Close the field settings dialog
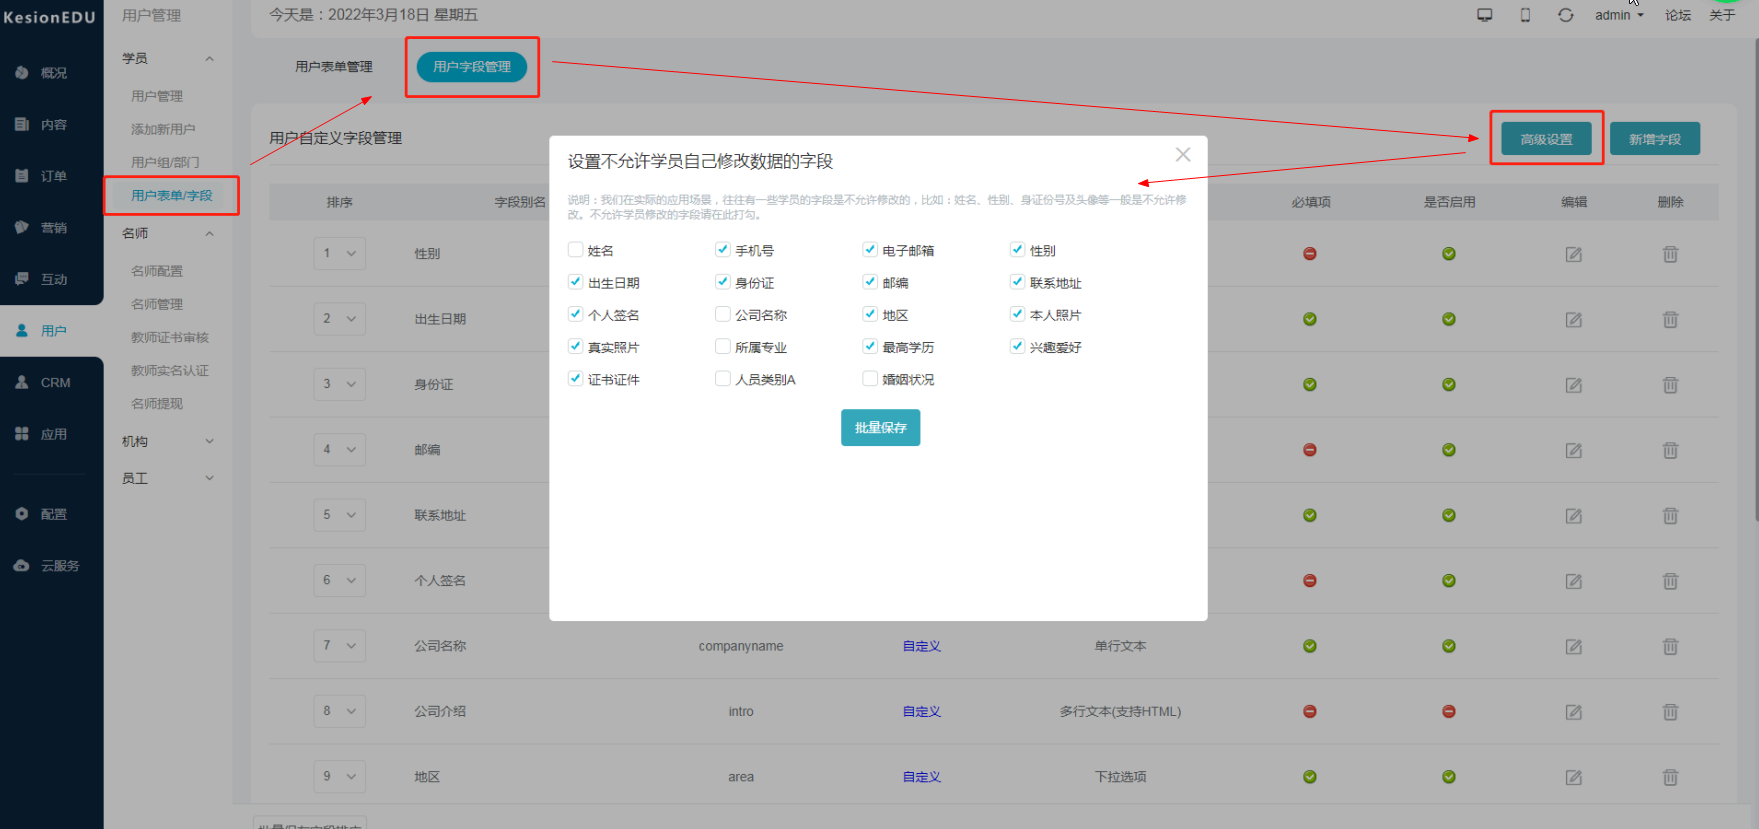The image size is (1759, 829). (1183, 155)
